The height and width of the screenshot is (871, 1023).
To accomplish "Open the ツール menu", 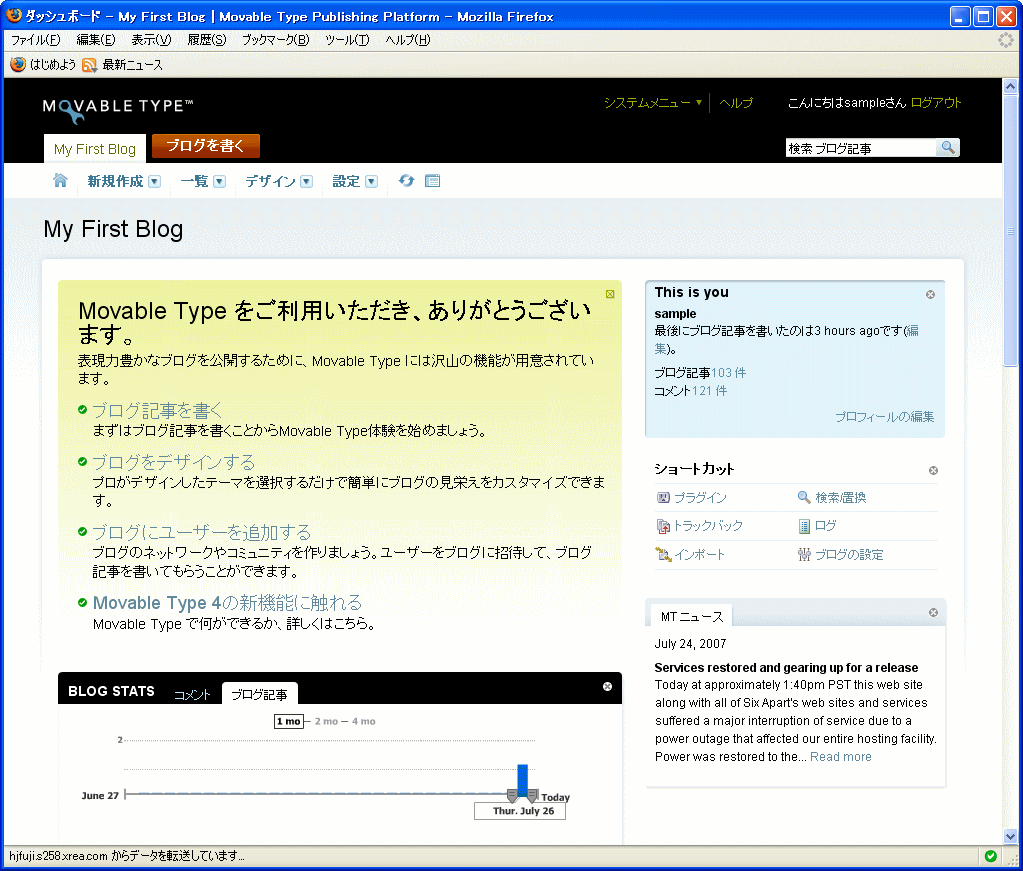I will coord(346,40).
